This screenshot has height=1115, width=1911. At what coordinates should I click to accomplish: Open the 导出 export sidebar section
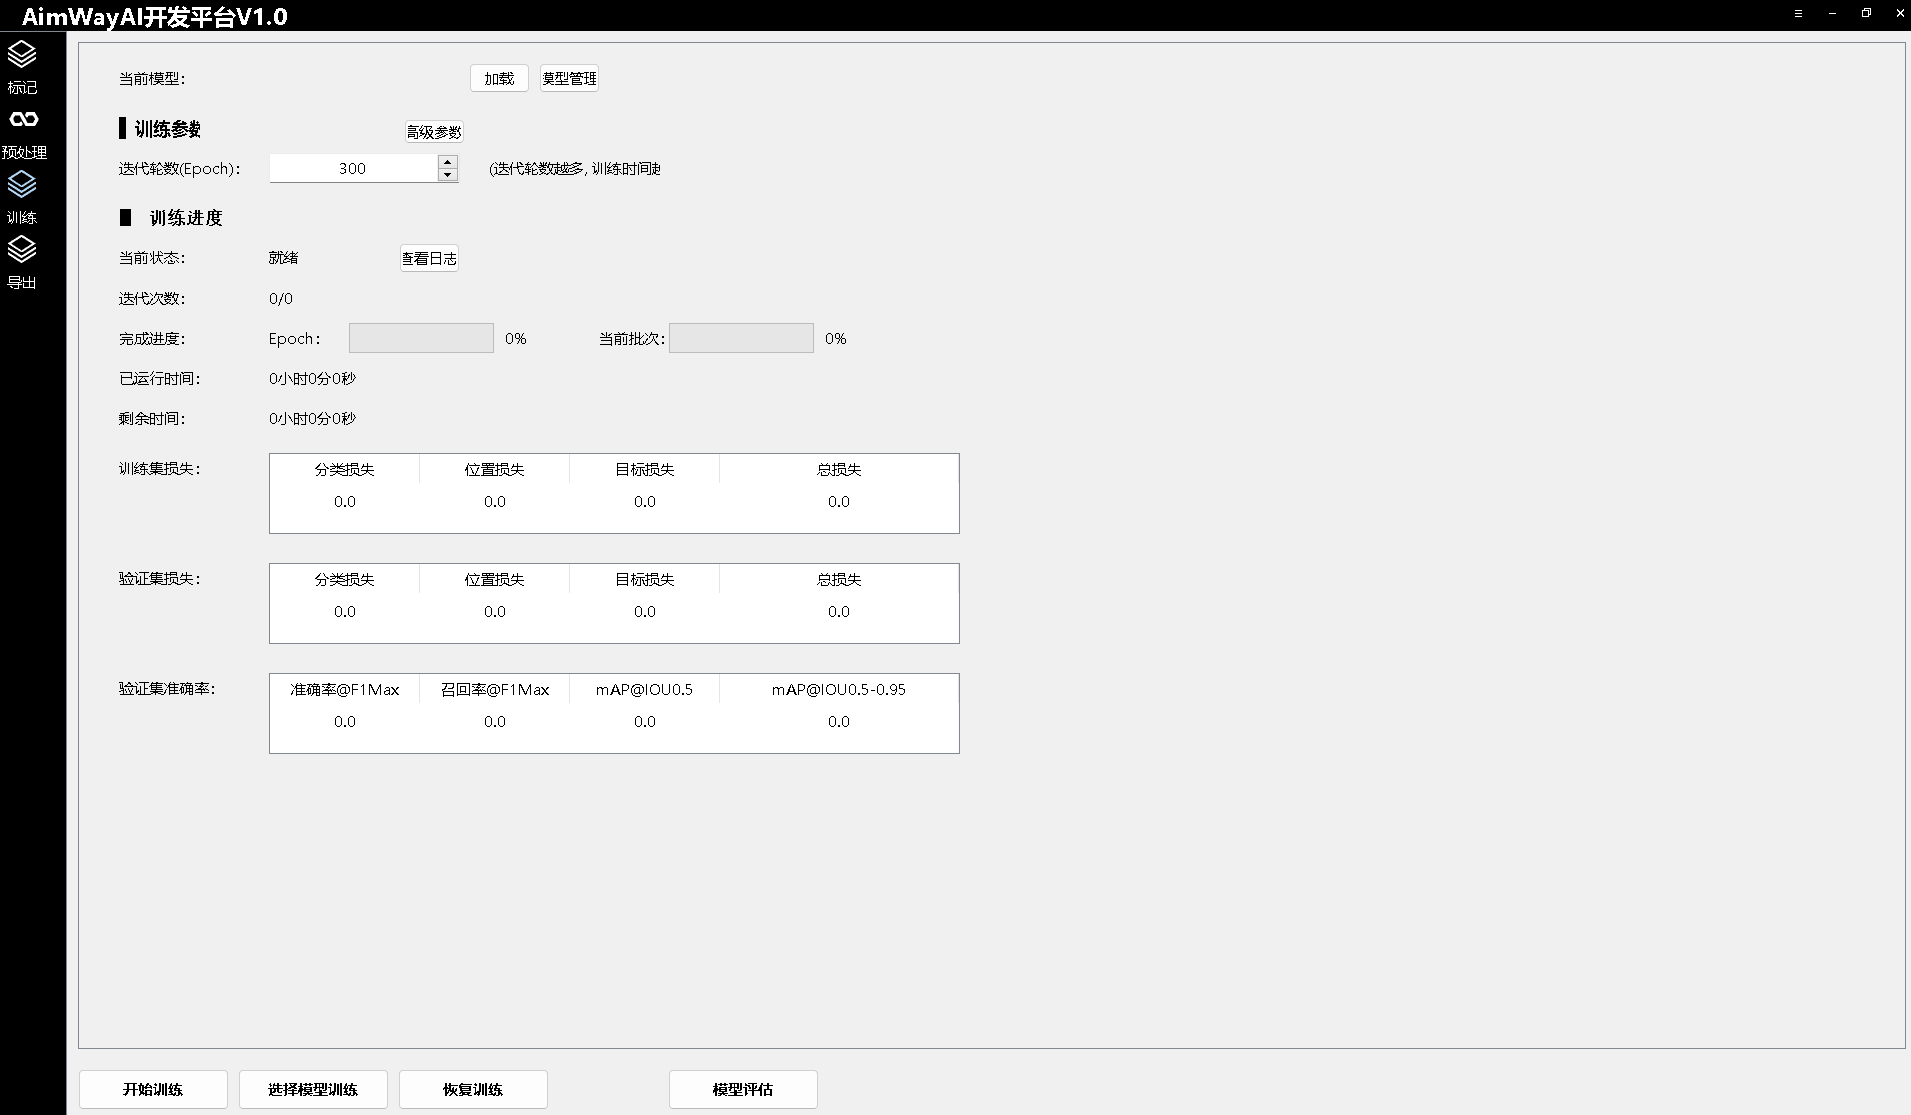coord(22,262)
